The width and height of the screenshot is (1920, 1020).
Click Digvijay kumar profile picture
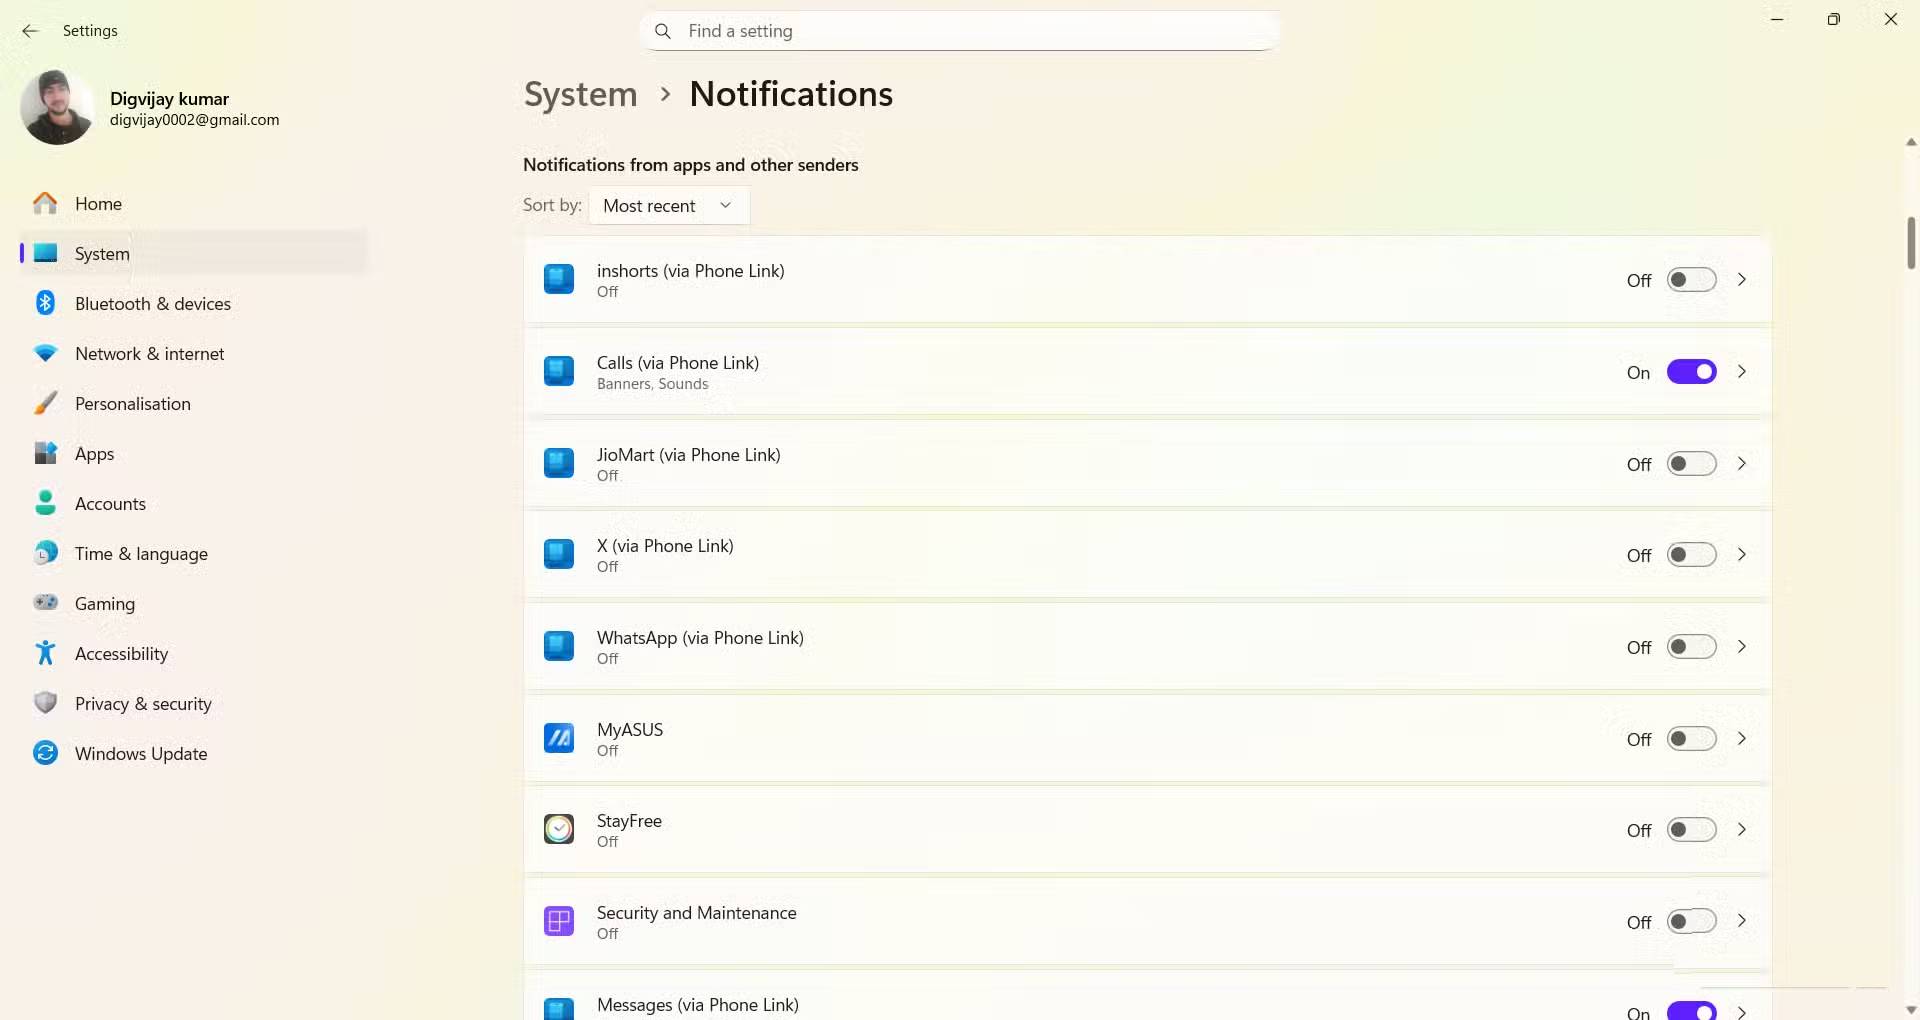click(x=57, y=108)
